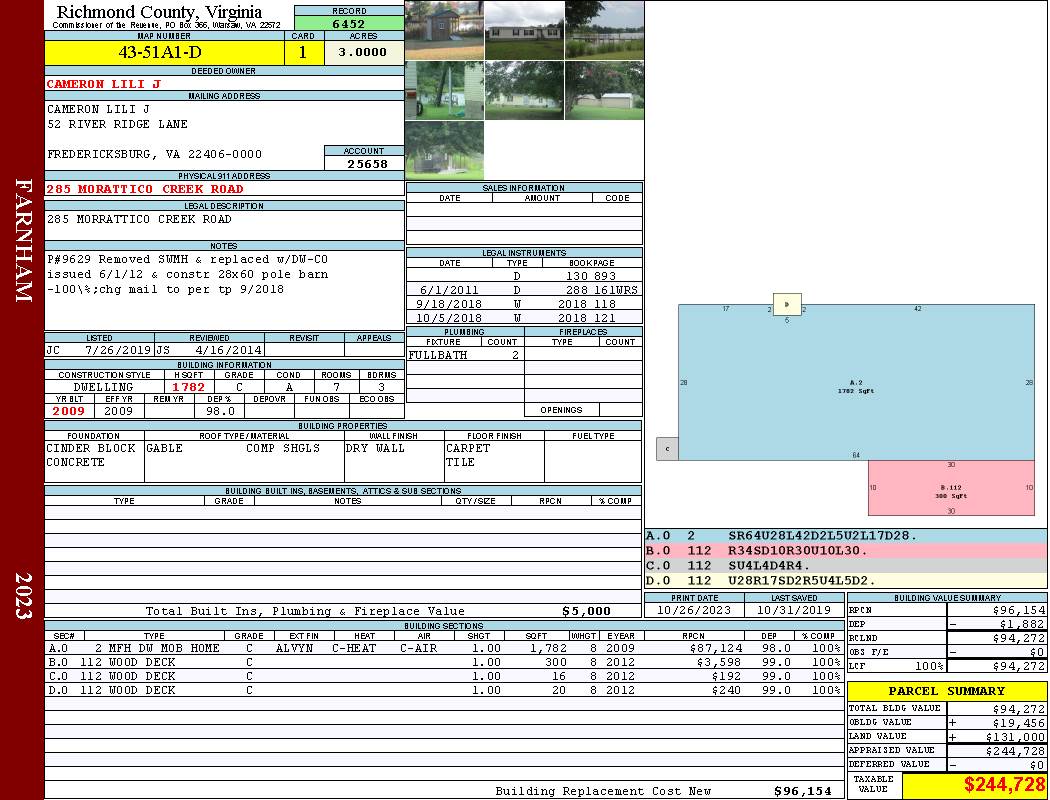
Task: Click the red year built 2009 field
Action: coord(69,411)
